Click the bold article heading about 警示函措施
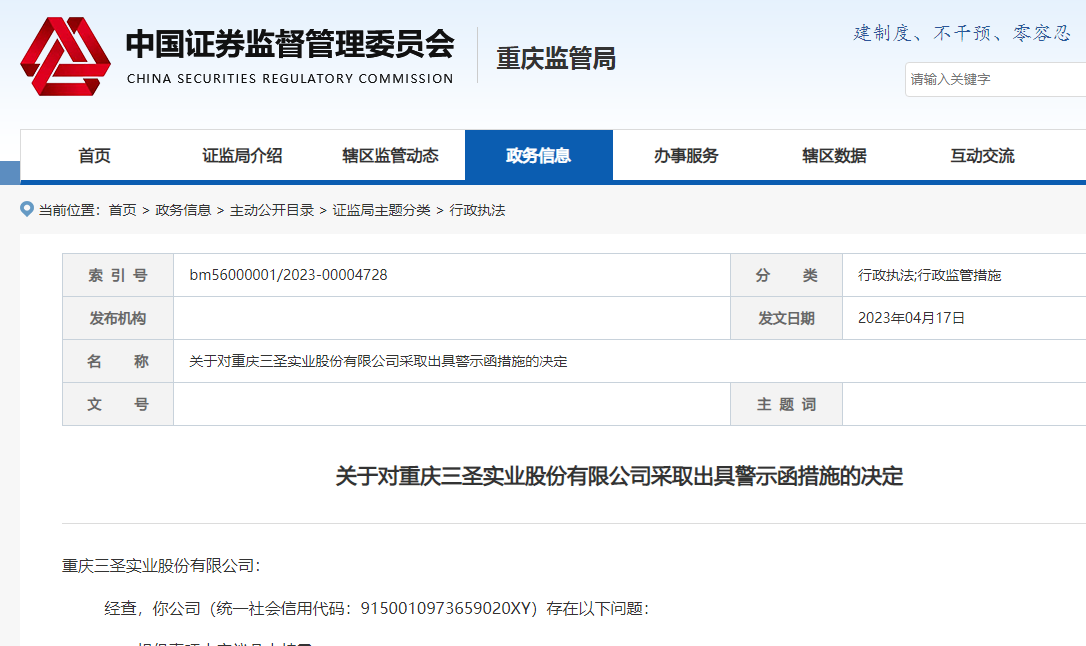 click(x=619, y=476)
